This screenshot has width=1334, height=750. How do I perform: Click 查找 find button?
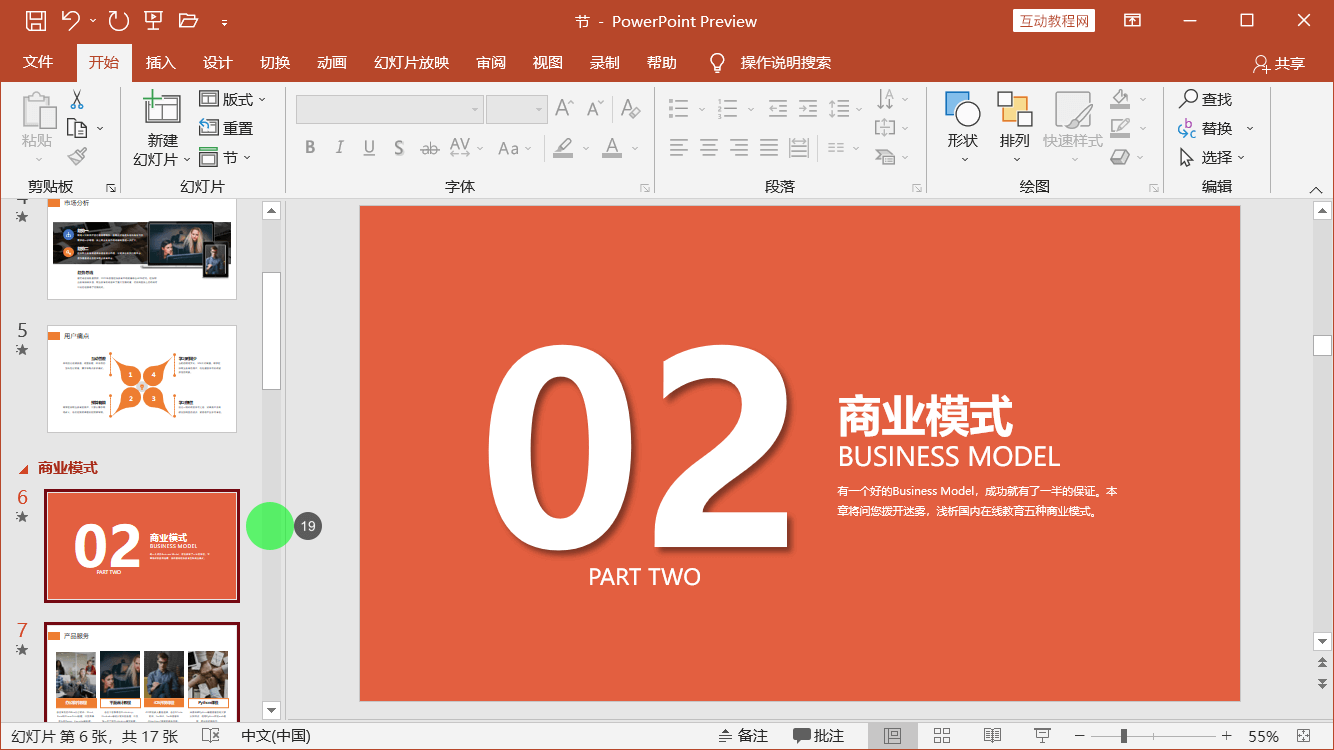(x=1206, y=99)
